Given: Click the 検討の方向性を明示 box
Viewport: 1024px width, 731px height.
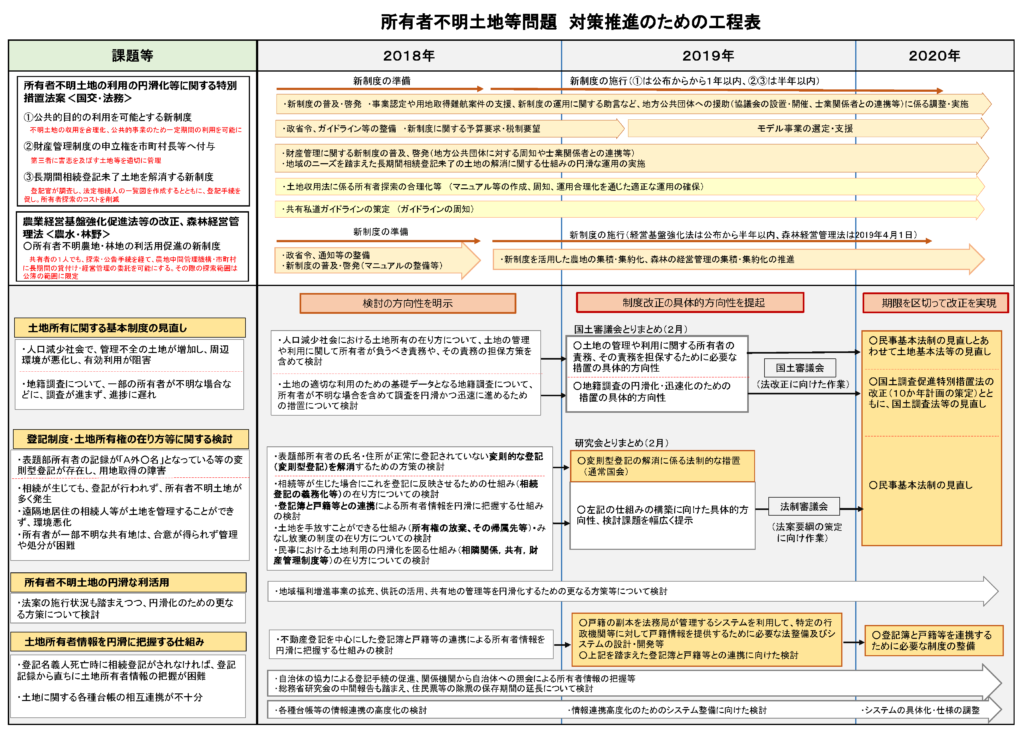Looking at the screenshot, I should pyautogui.click(x=408, y=303).
